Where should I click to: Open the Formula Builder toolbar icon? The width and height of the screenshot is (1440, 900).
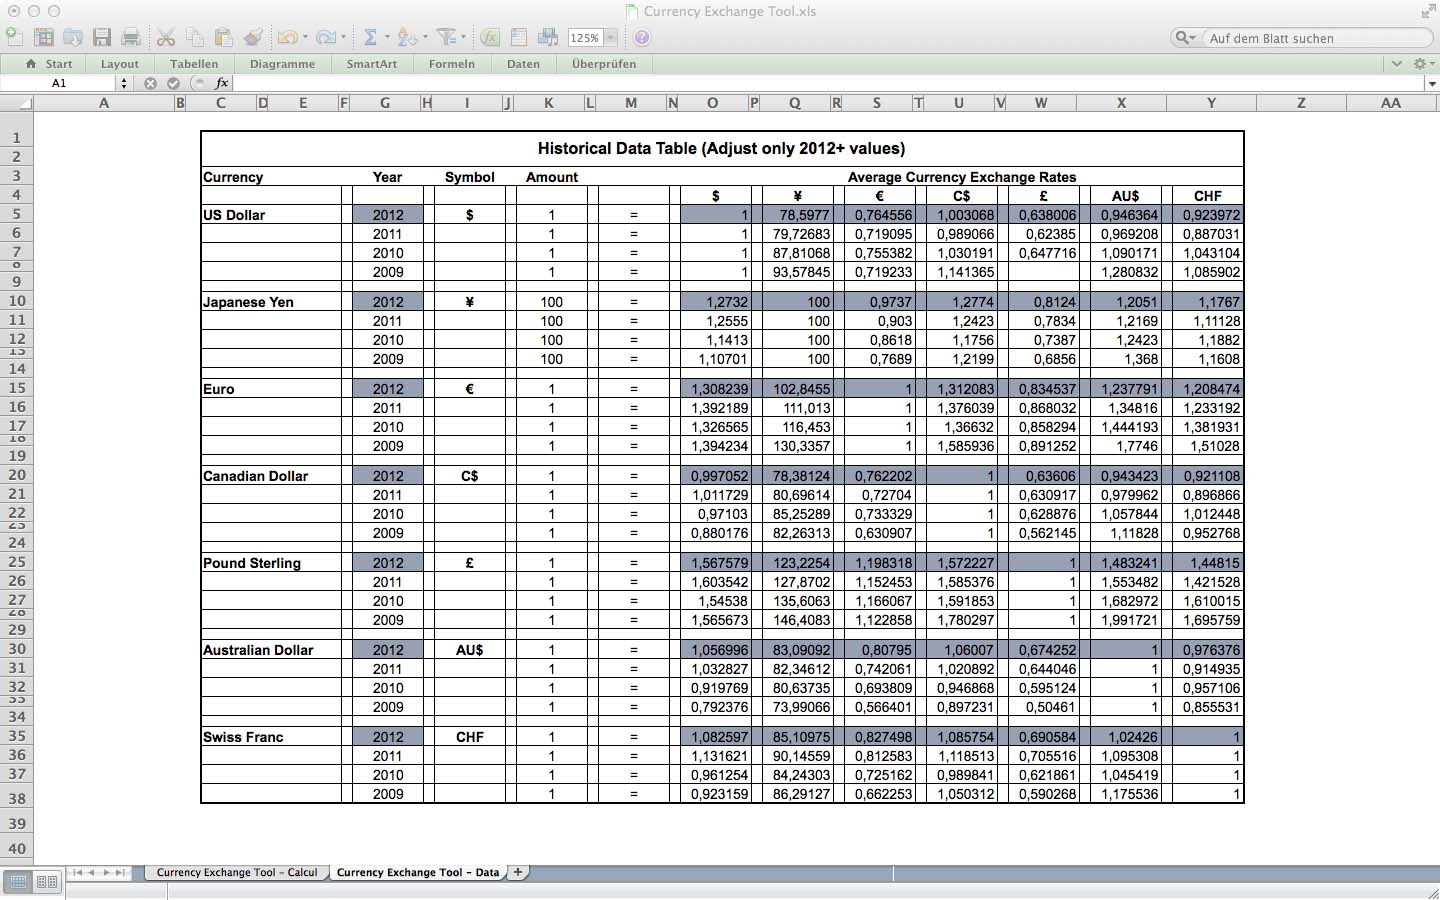[x=489, y=37]
